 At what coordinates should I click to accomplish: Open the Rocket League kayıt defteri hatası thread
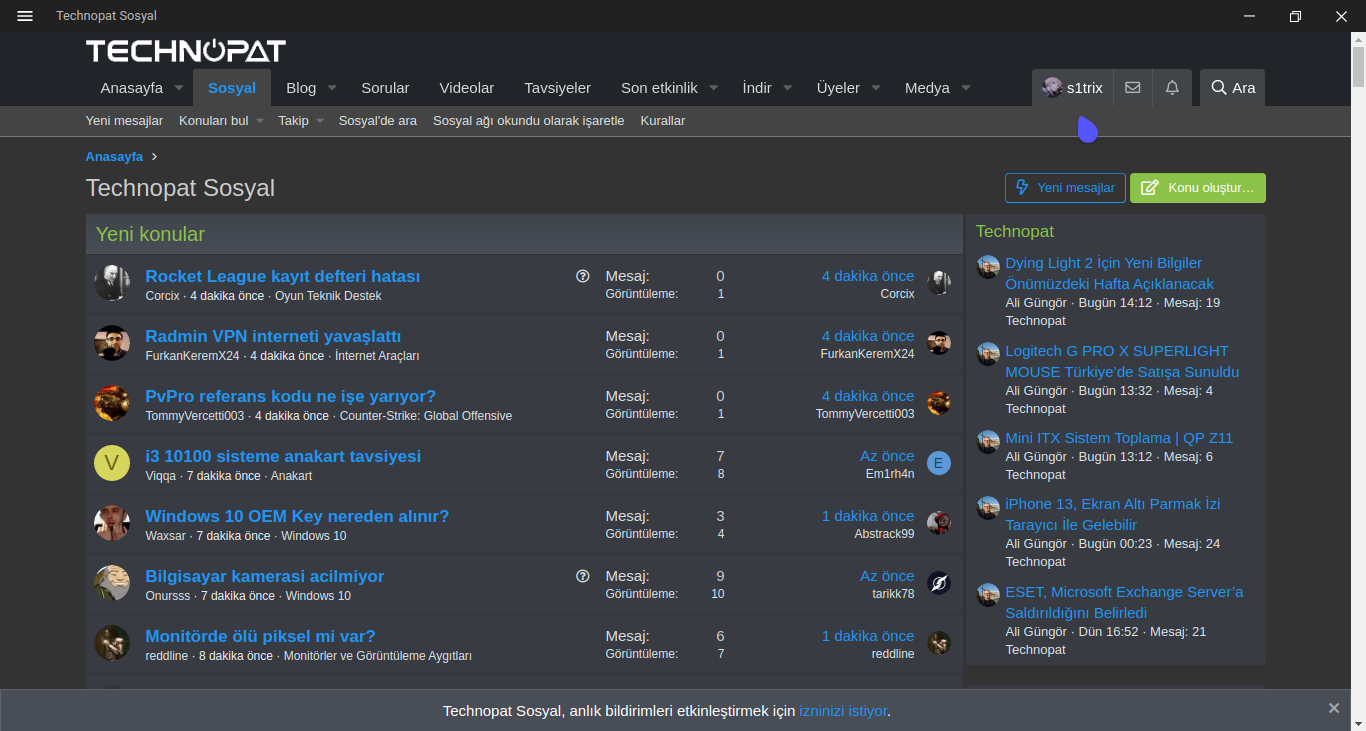point(283,276)
